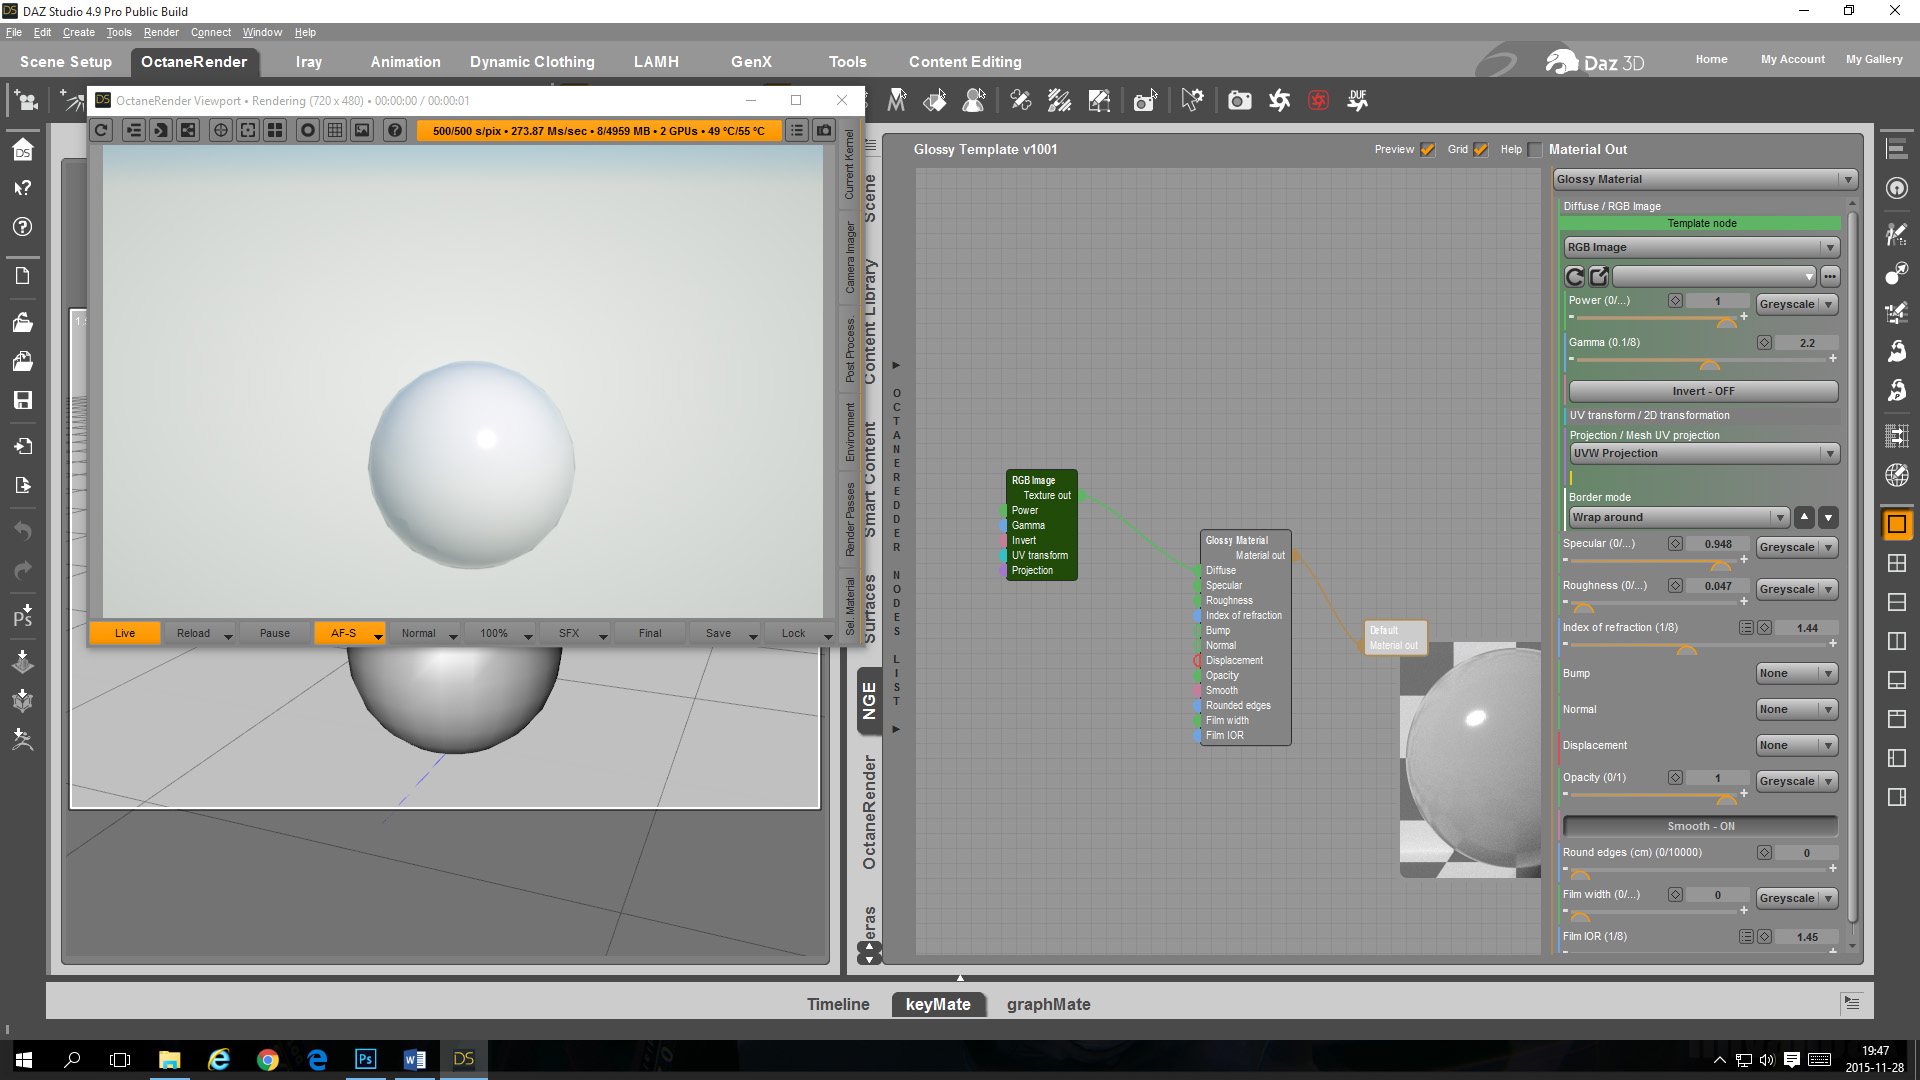Viewport: 1920px width, 1080px height.
Task: Click the reload RGB image texture icon
Action: click(x=1575, y=276)
